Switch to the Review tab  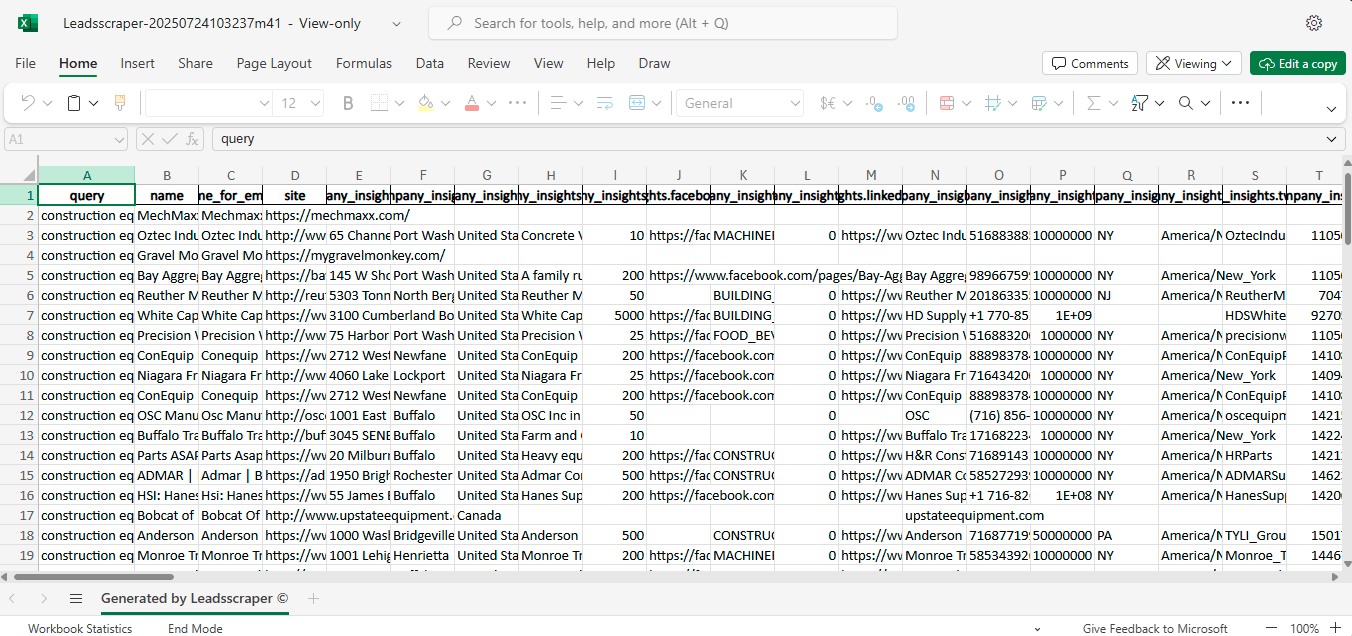(x=489, y=63)
